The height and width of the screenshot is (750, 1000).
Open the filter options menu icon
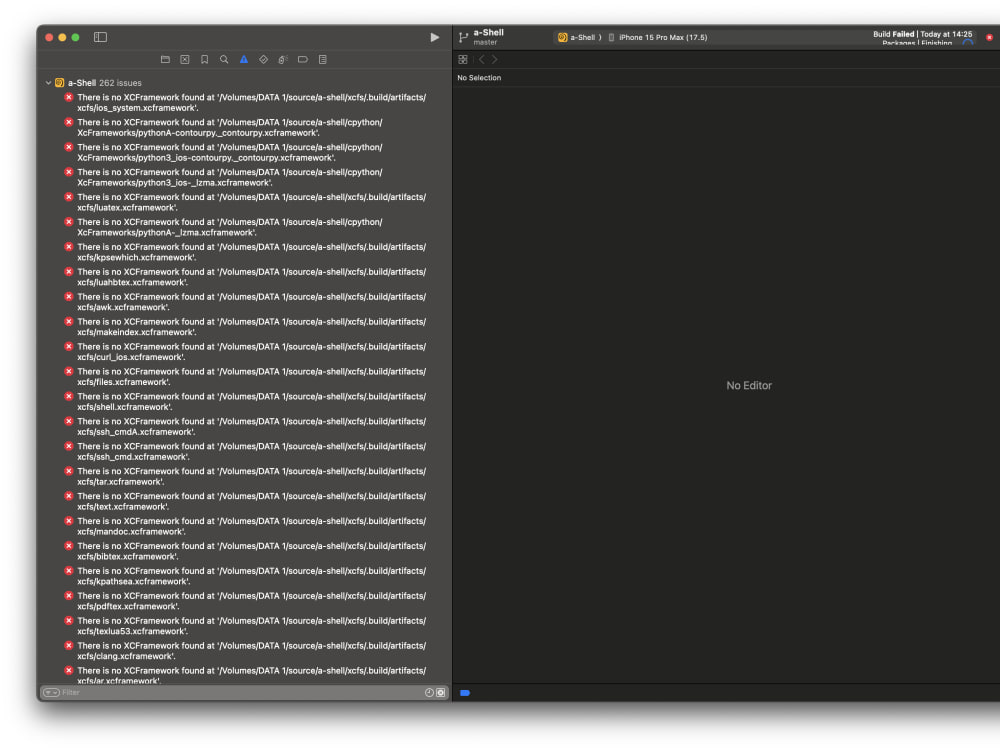[52, 693]
